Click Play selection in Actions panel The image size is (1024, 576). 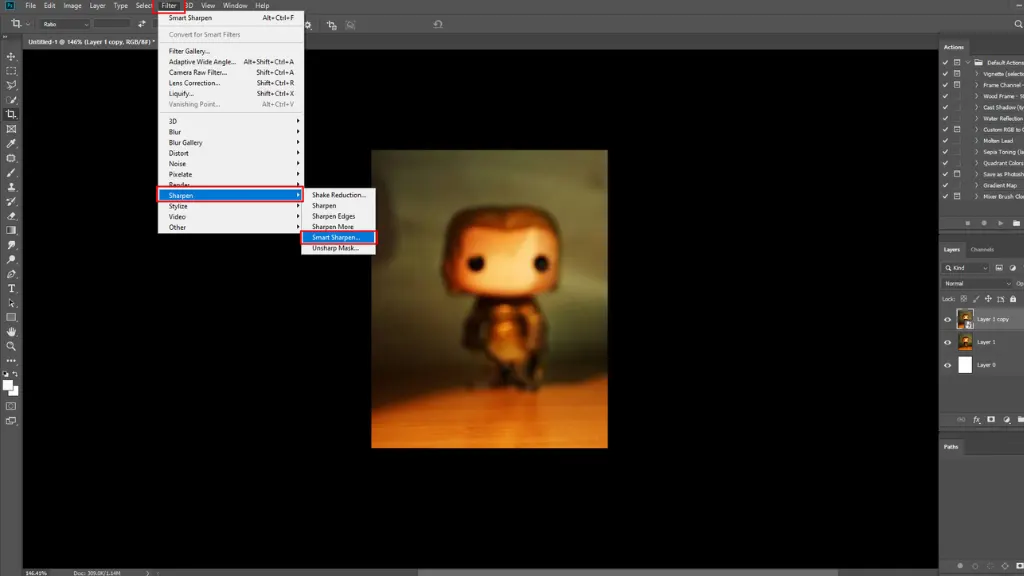[1000, 223]
